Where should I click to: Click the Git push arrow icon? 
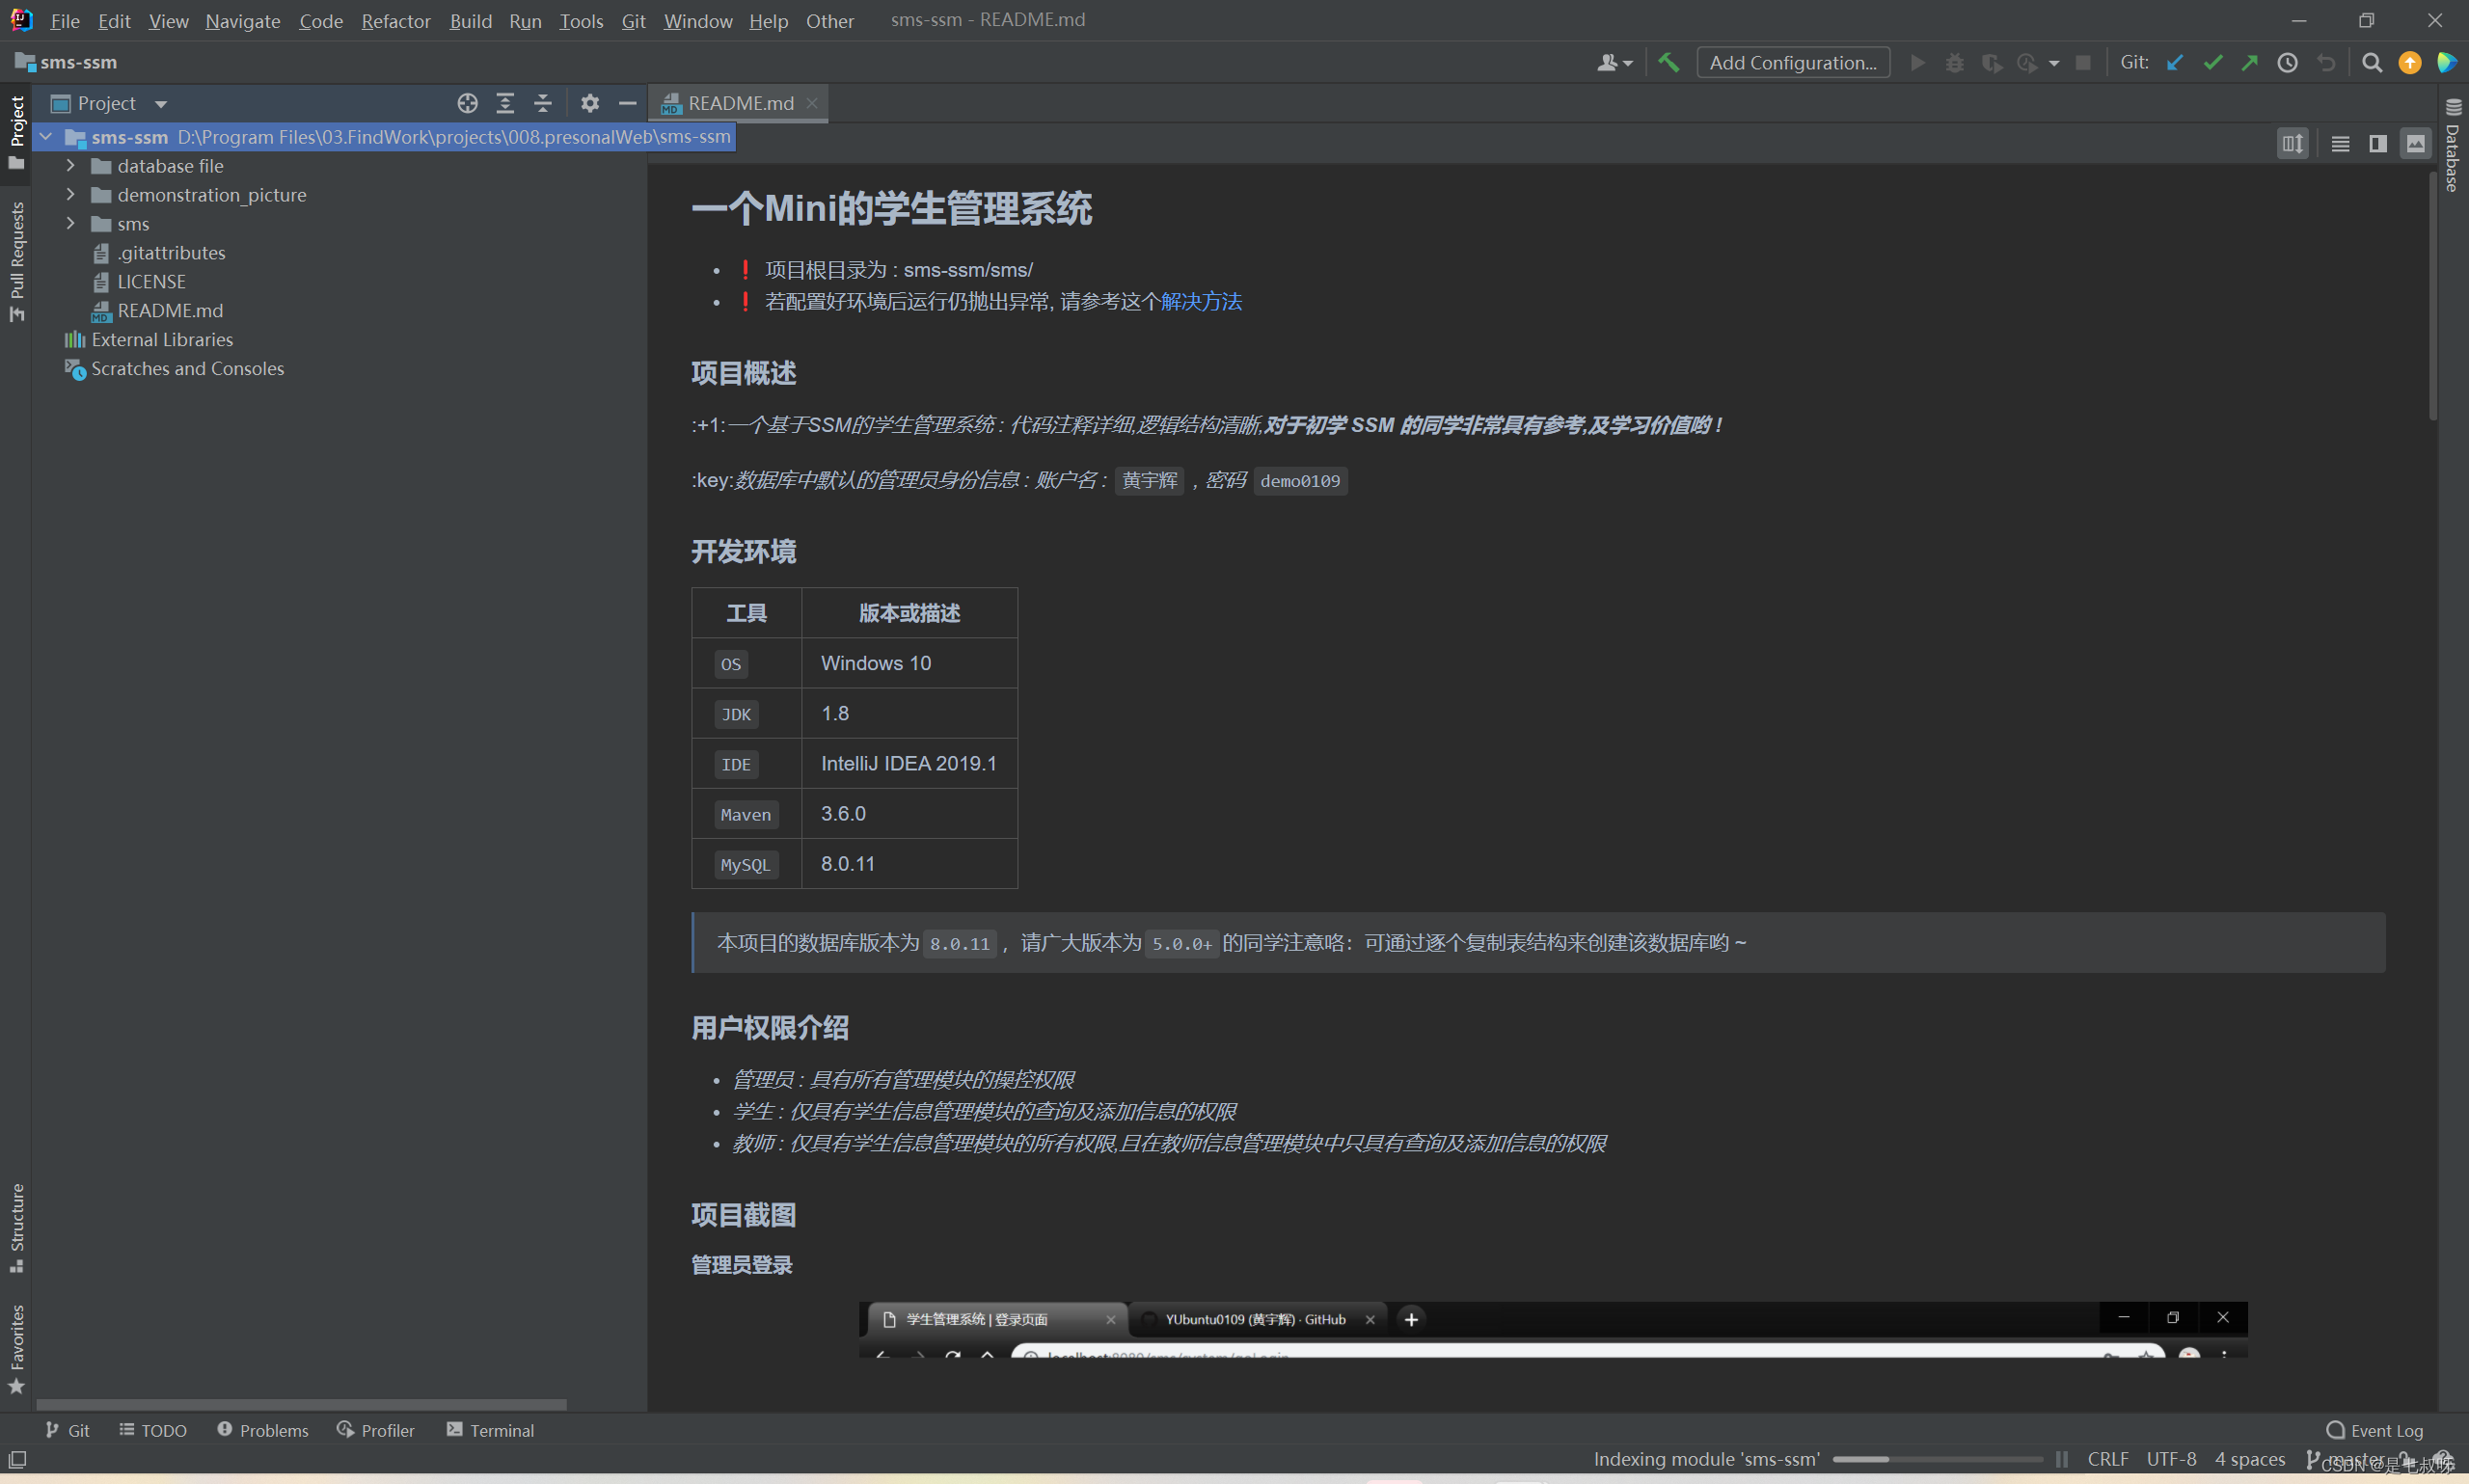click(2249, 62)
